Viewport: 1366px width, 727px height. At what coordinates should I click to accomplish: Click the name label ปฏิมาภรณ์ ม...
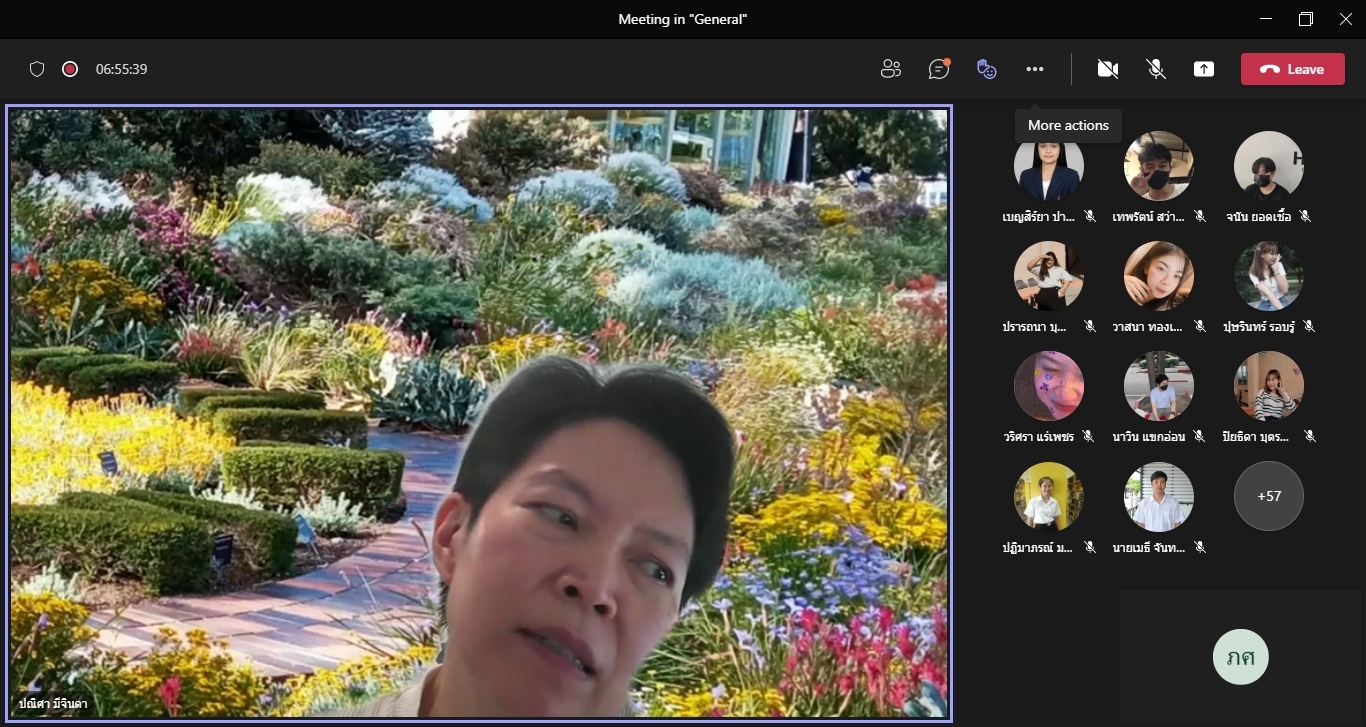1039,547
